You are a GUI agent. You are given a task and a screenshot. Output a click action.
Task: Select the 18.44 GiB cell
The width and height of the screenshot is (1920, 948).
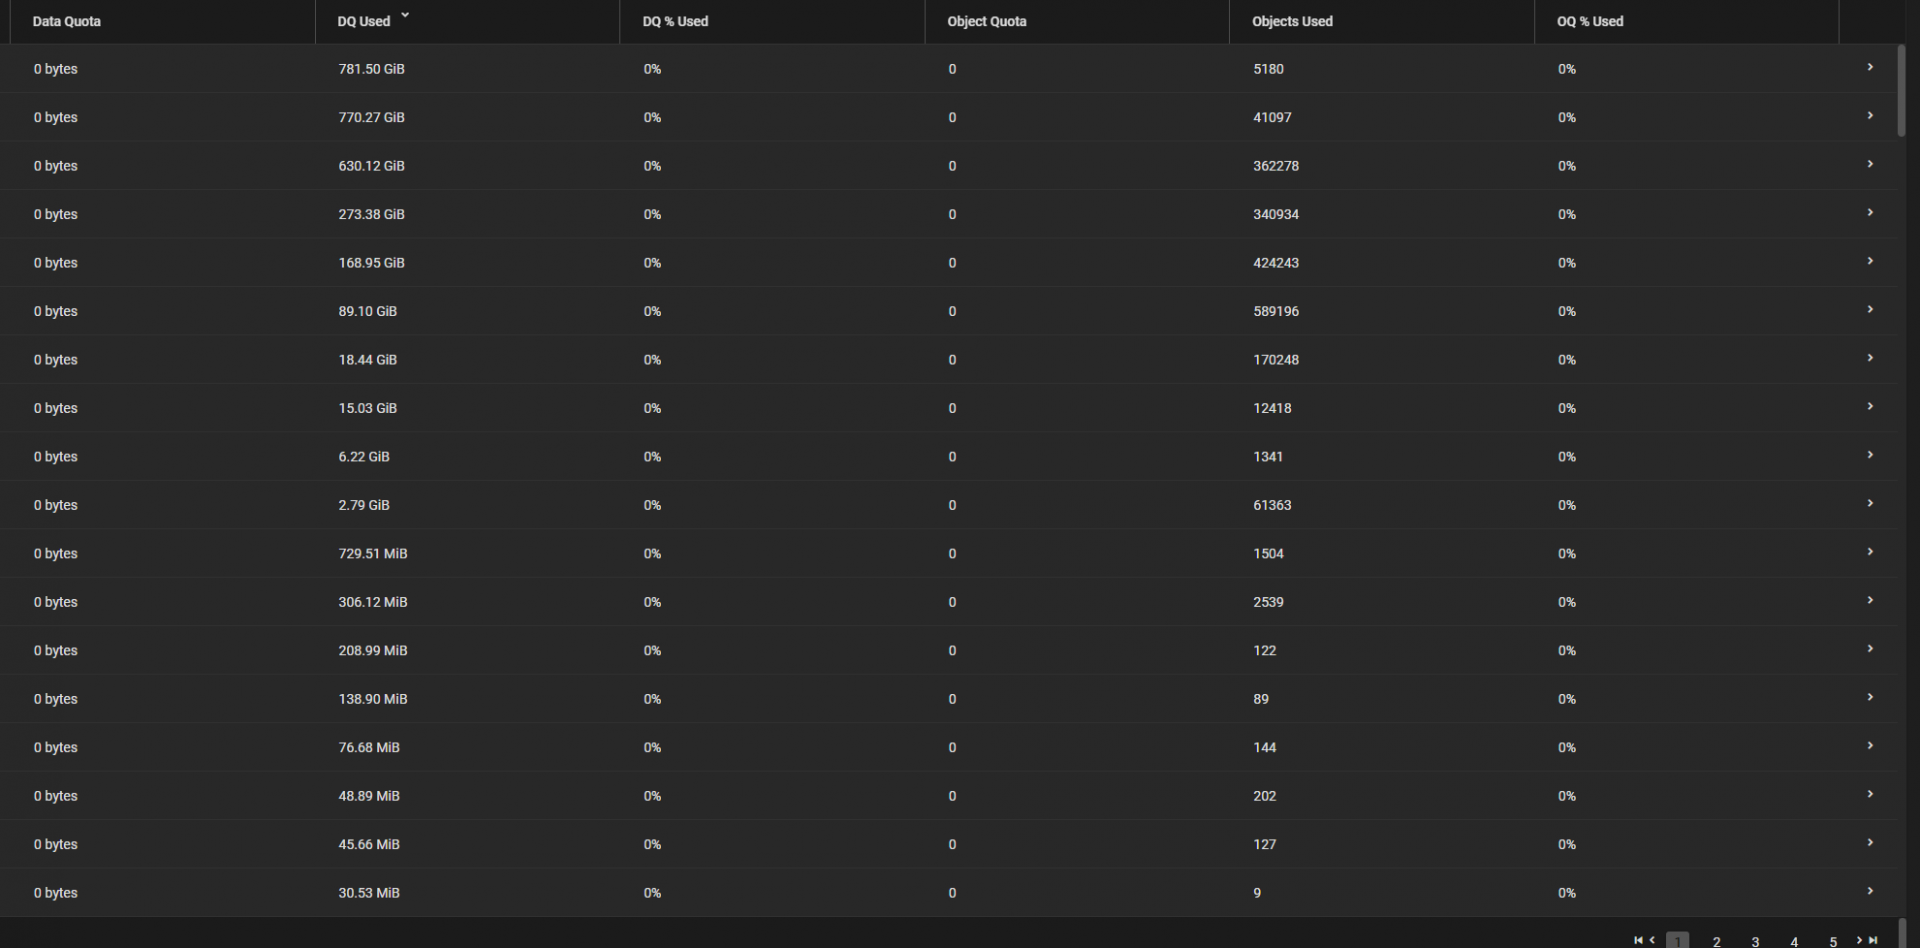[x=367, y=360]
